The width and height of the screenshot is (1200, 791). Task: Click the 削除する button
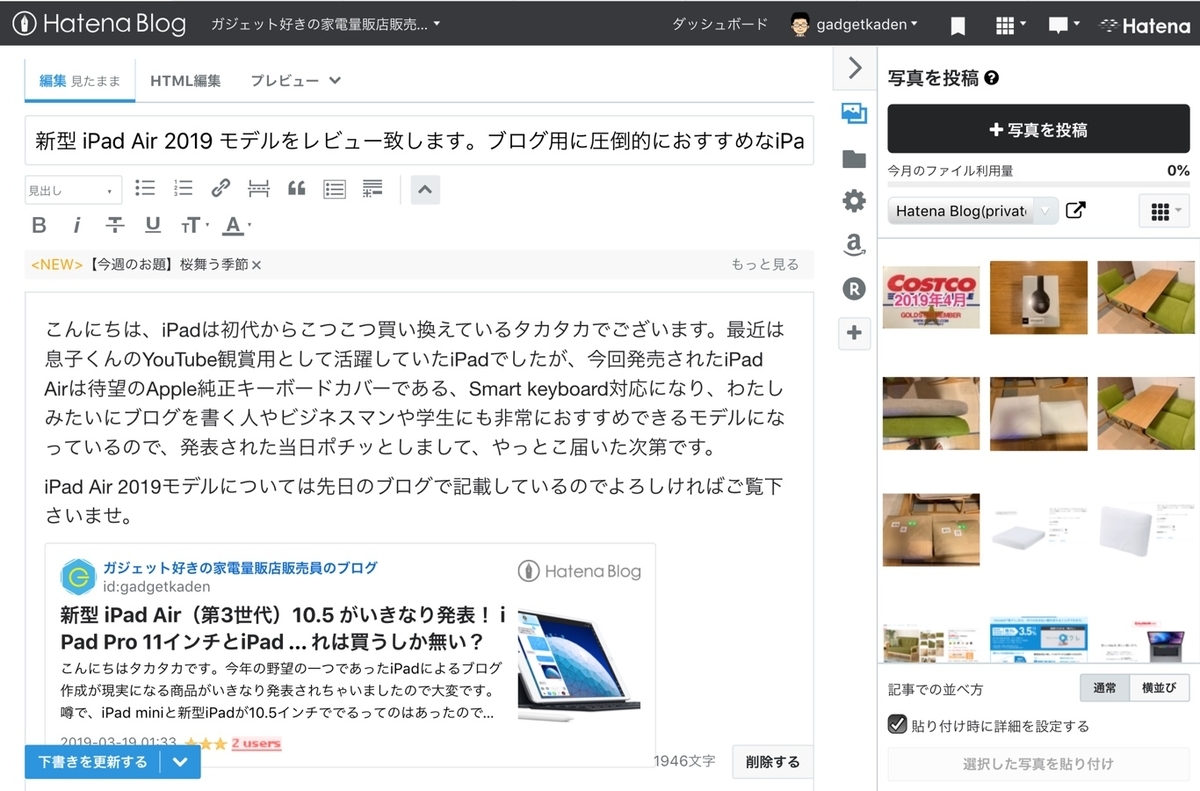773,762
